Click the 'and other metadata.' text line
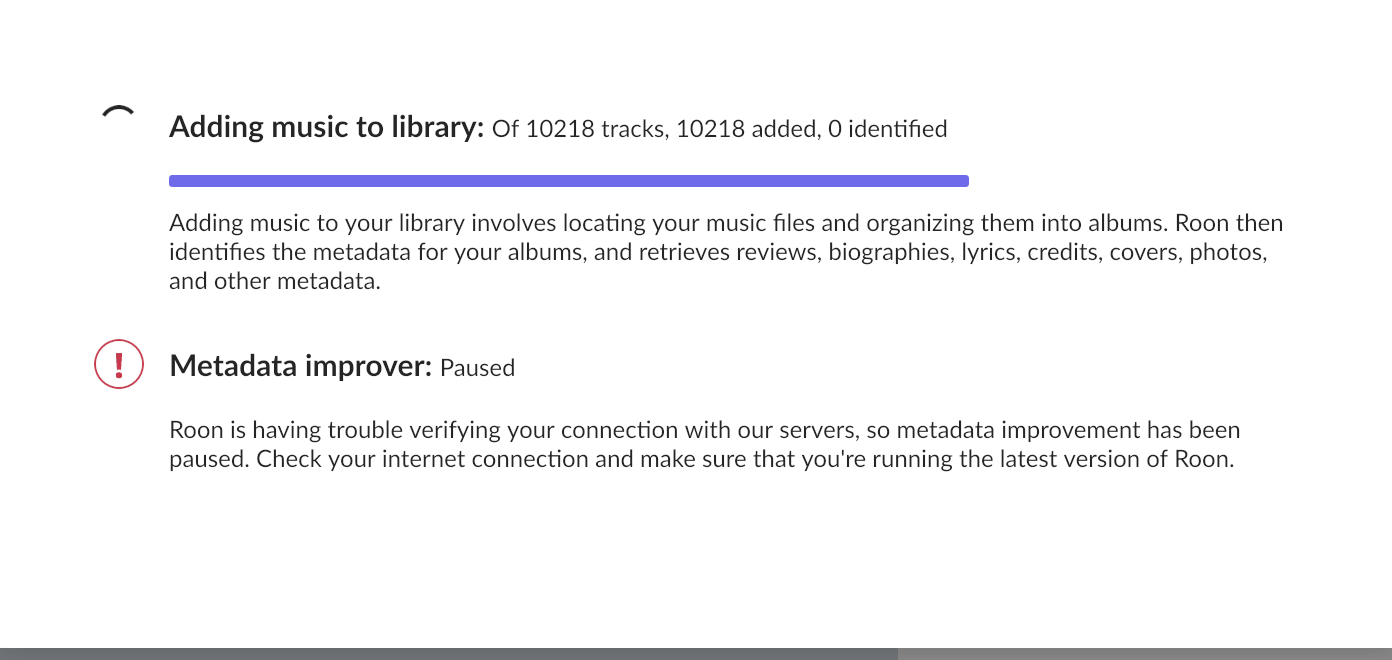The height and width of the screenshot is (660, 1392). (275, 281)
